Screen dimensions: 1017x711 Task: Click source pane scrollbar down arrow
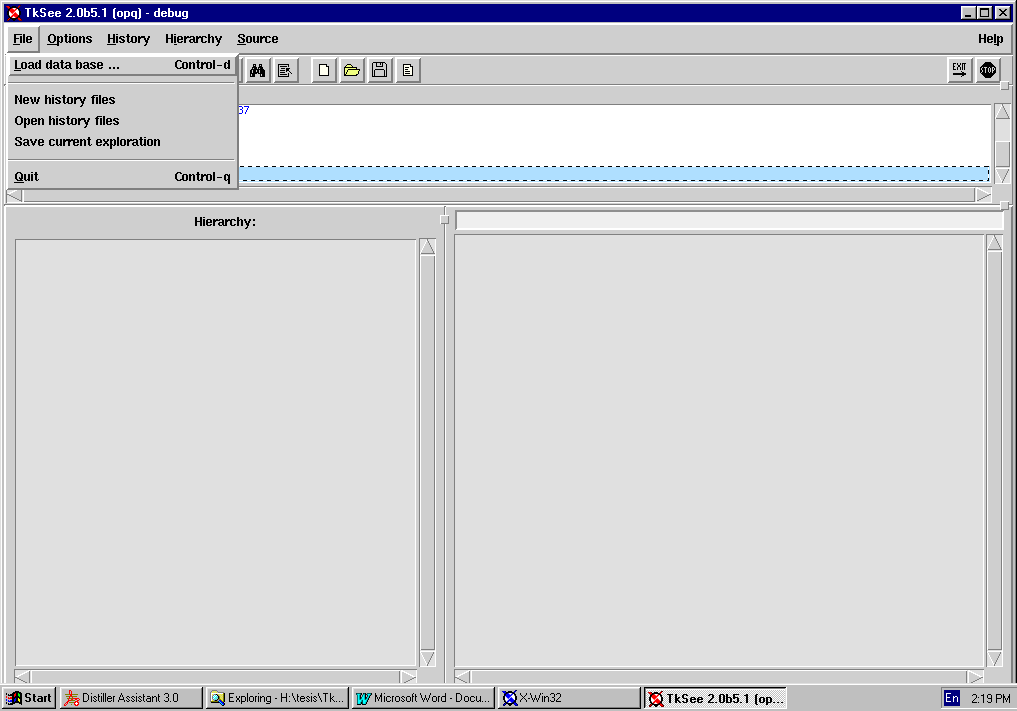995,658
